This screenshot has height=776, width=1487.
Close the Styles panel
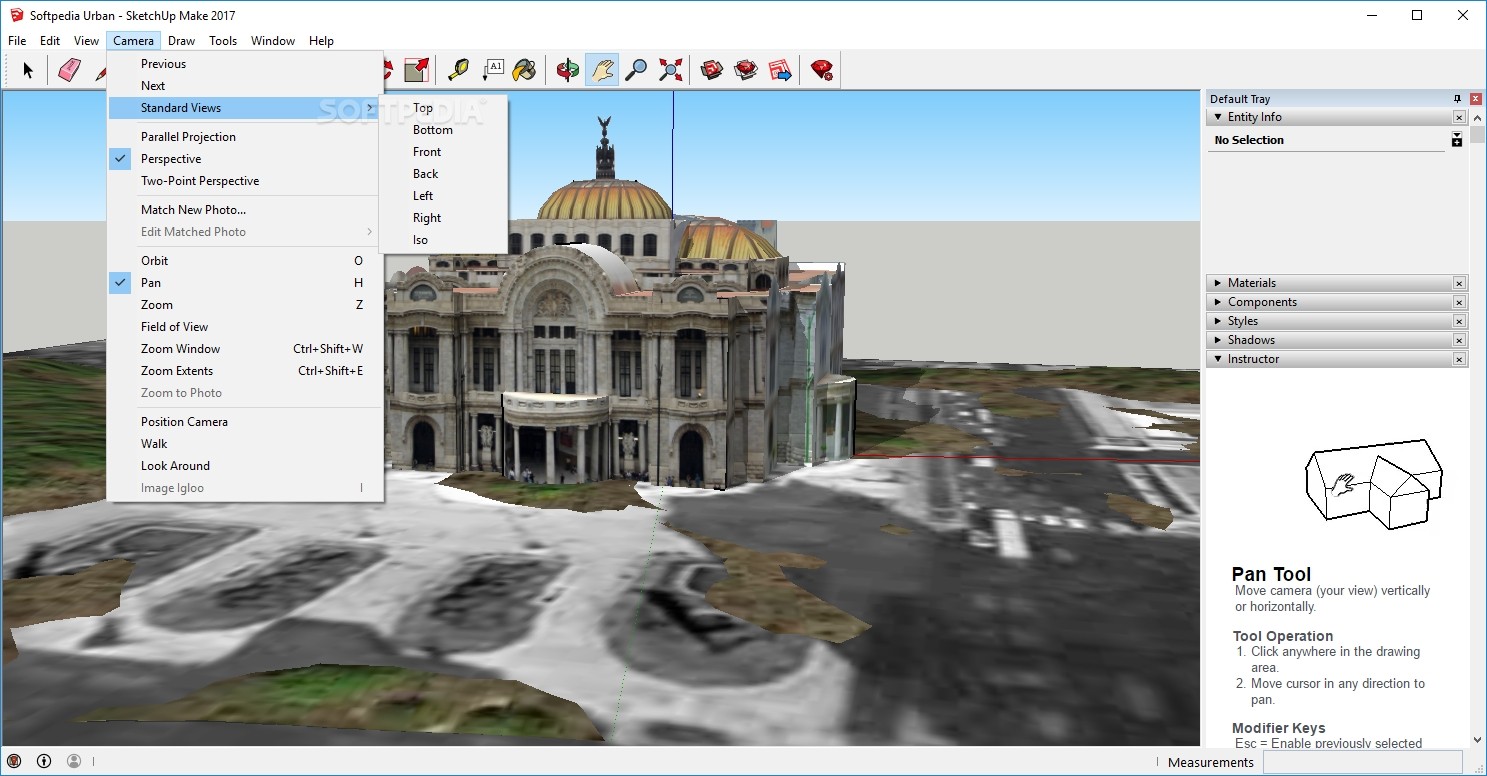click(1459, 321)
